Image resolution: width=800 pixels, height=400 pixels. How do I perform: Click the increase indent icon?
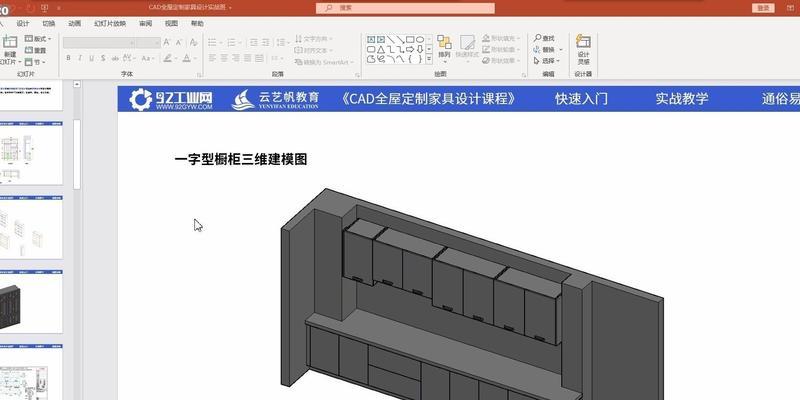point(265,43)
